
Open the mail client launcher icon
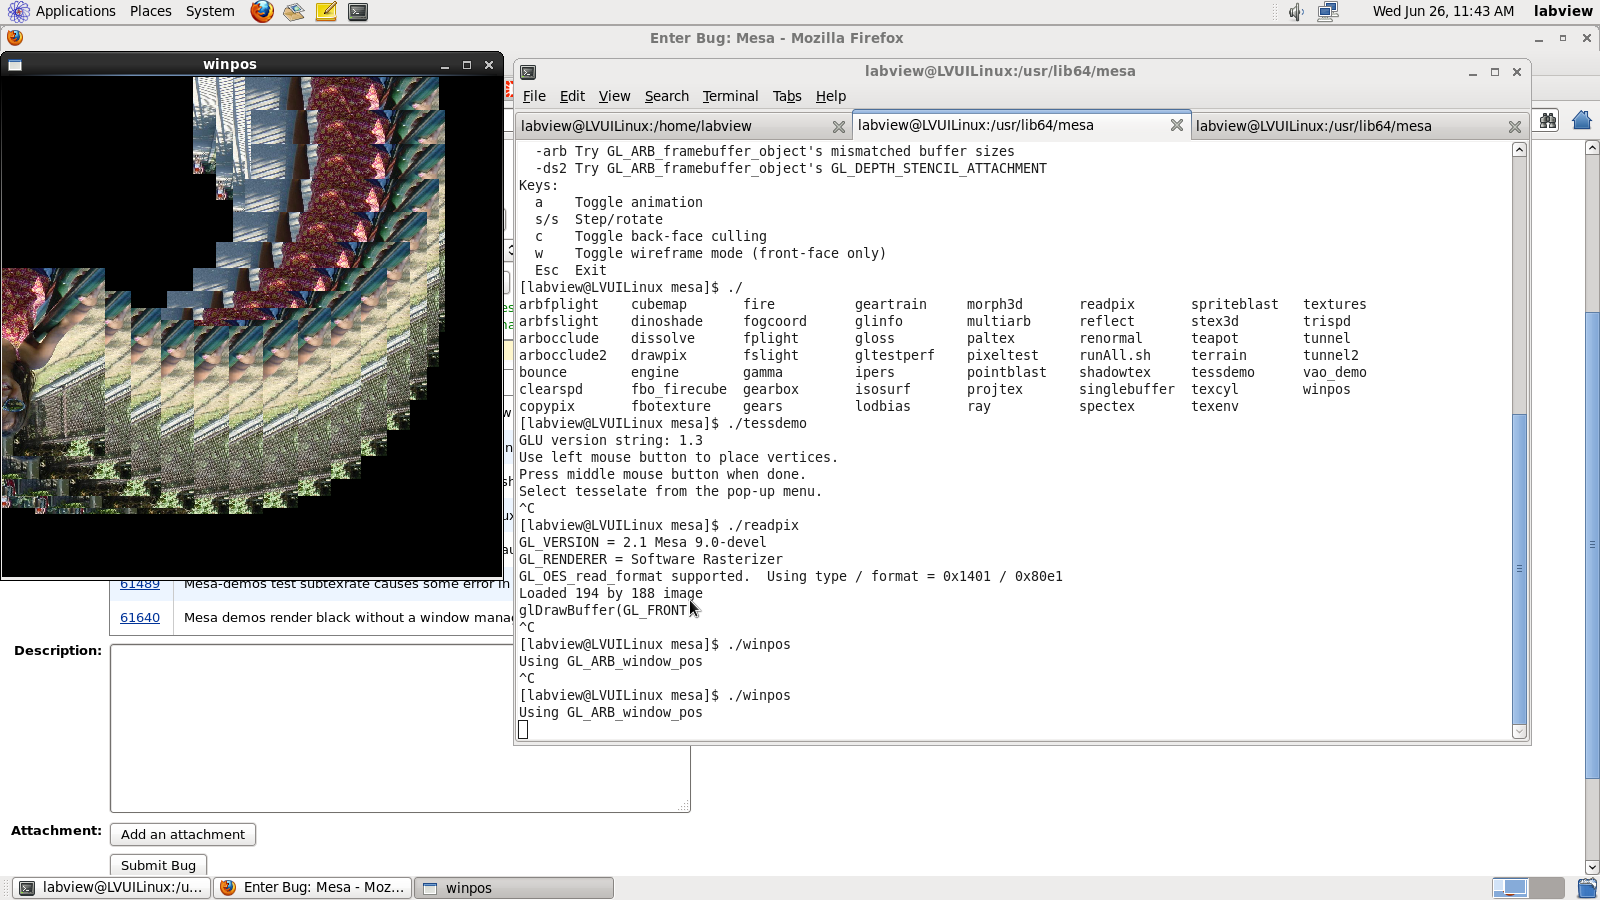pyautogui.click(x=294, y=12)
